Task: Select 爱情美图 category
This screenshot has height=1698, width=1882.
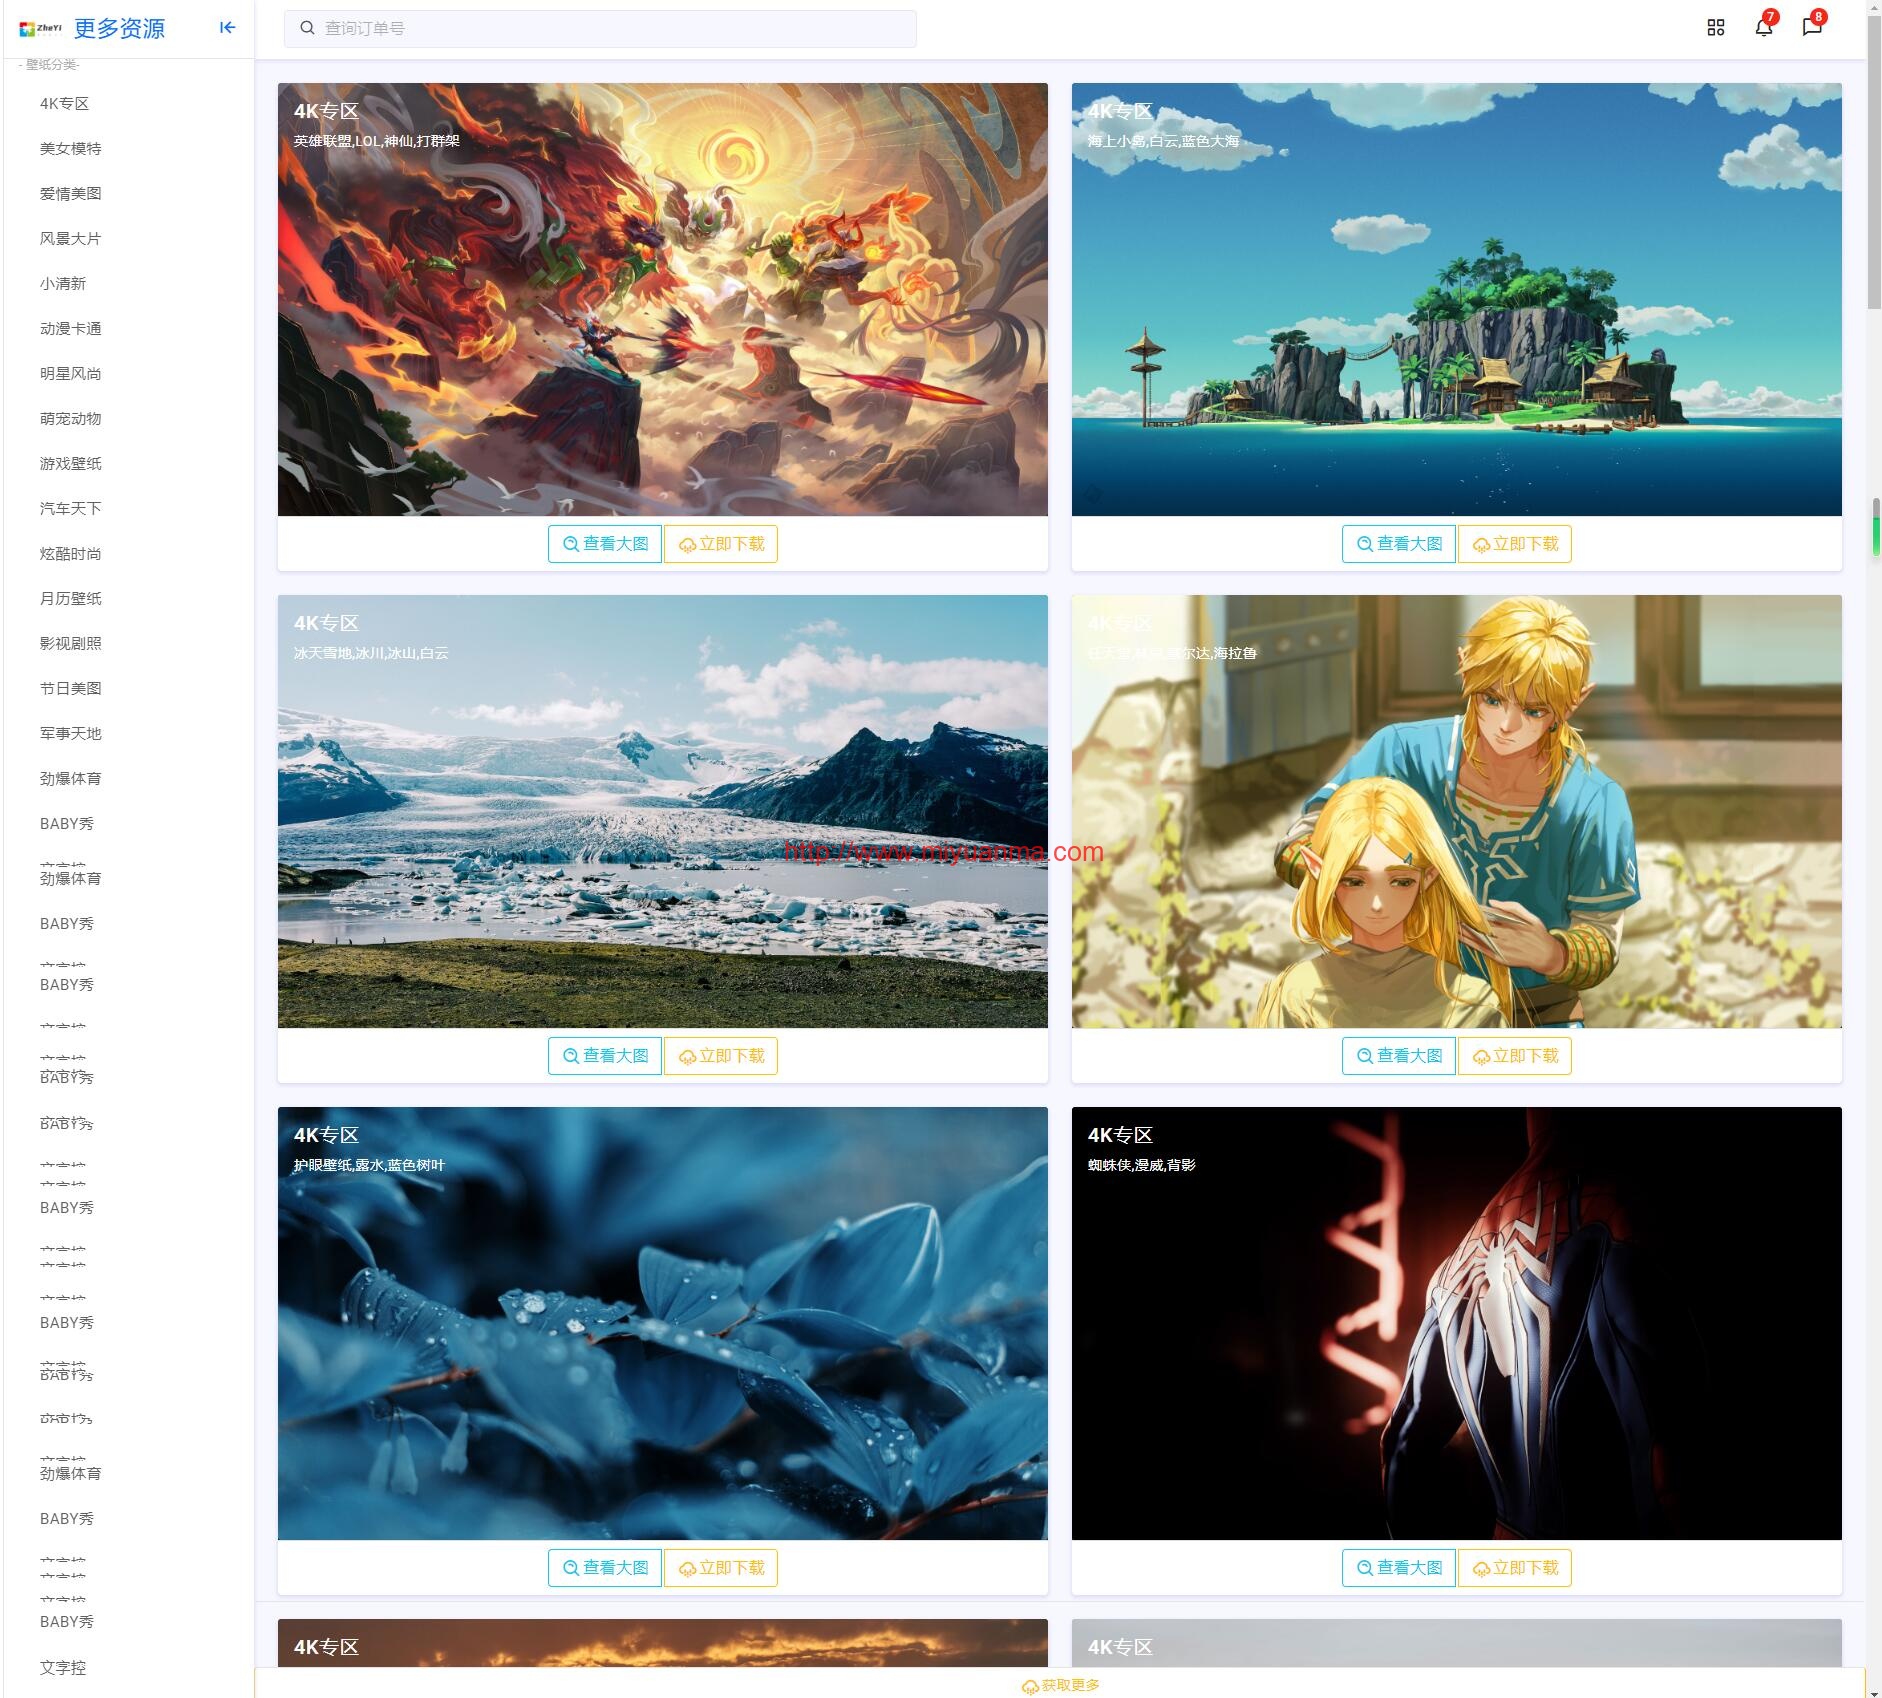Action: click(x=70, y=194)
